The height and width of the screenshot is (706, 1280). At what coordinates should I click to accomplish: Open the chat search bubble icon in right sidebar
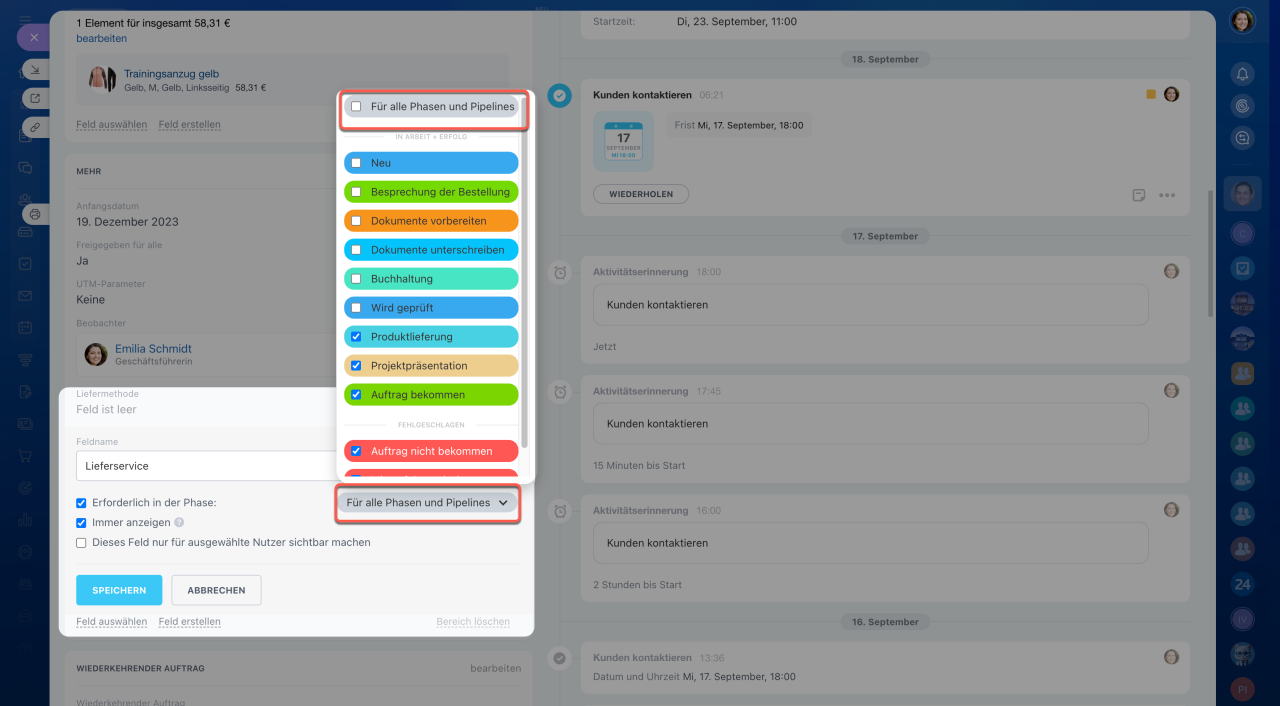point(1243,138)
